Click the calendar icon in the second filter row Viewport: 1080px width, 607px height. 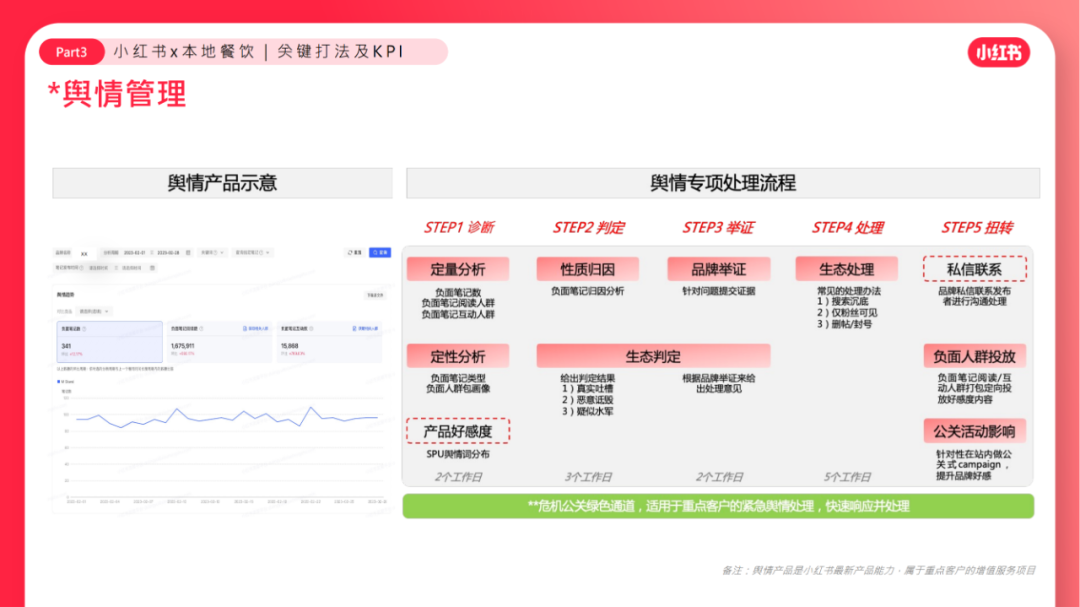[x=152, y=268]
